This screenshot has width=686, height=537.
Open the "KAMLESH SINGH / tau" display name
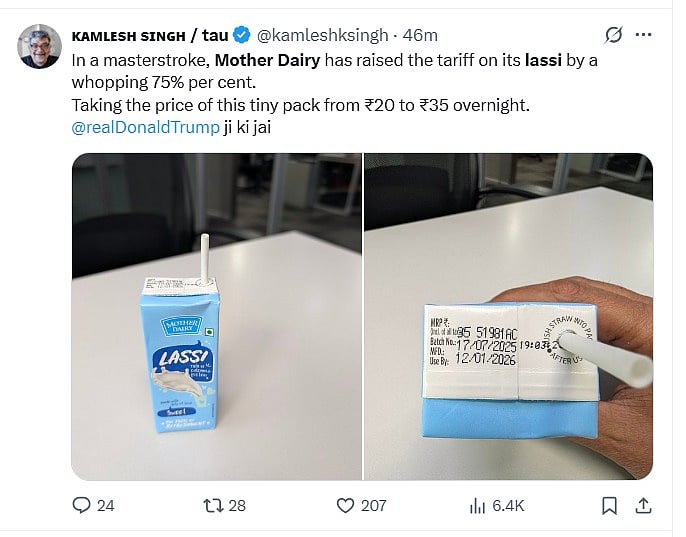[150, 36]
